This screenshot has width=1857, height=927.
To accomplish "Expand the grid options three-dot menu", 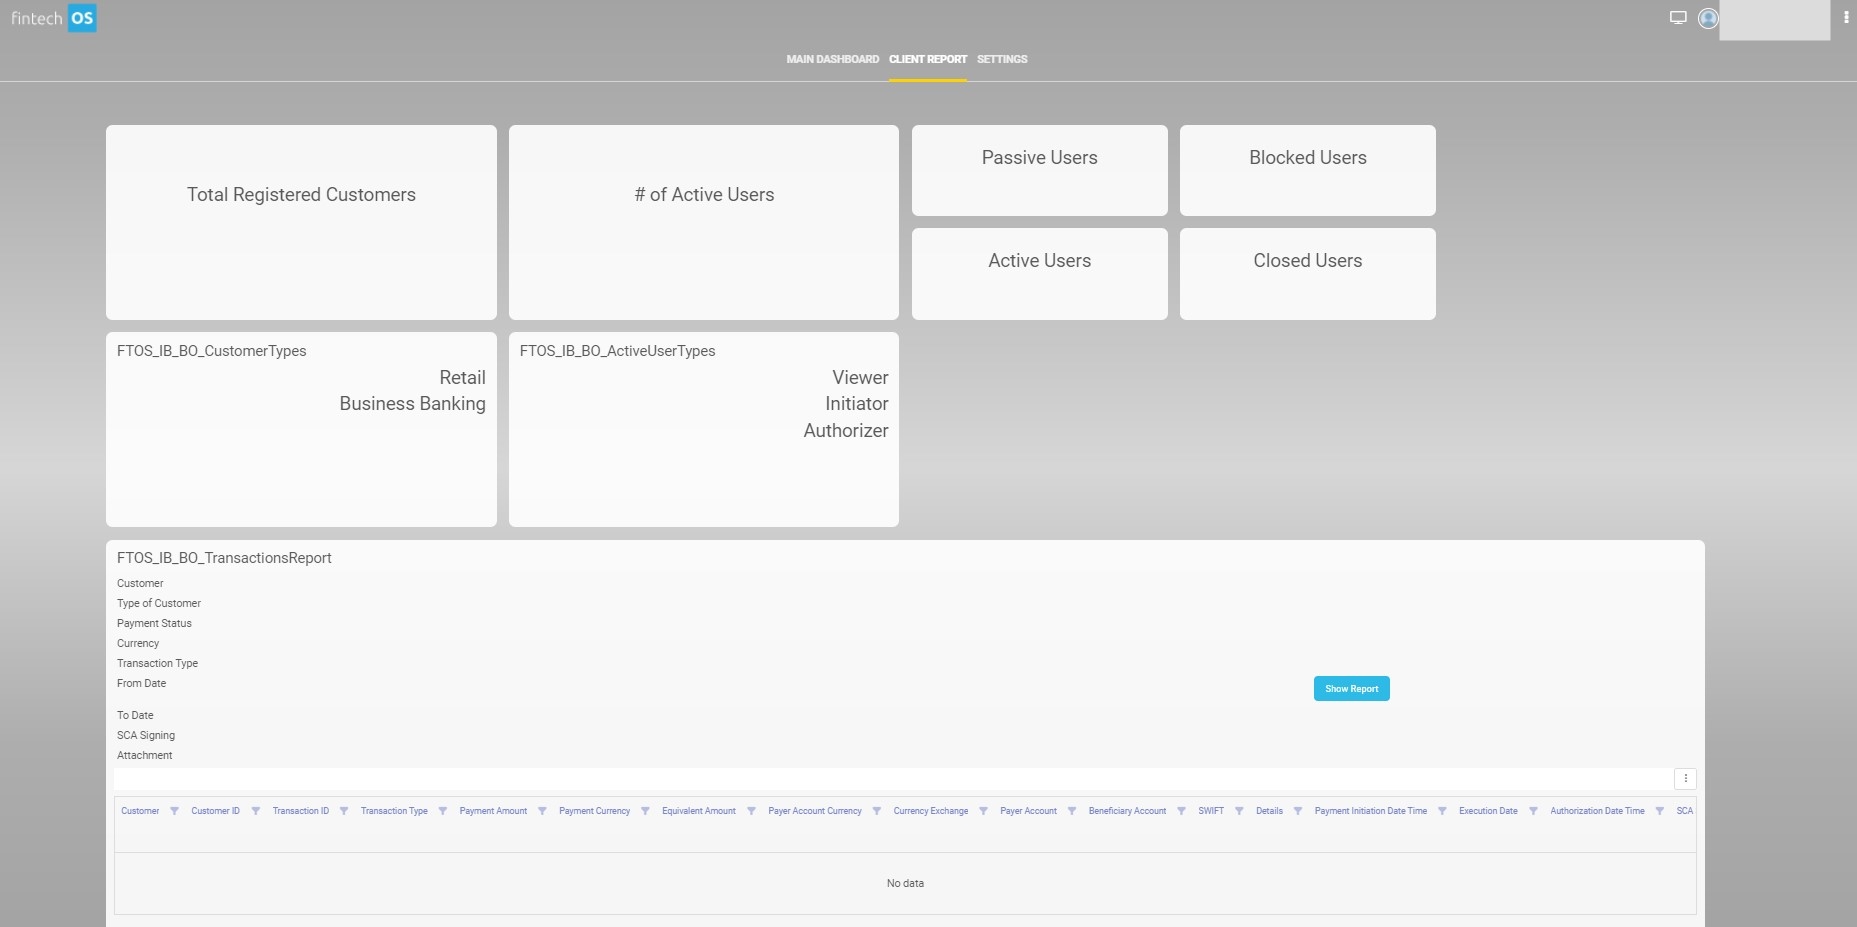I will click(x=1685, y=779).
